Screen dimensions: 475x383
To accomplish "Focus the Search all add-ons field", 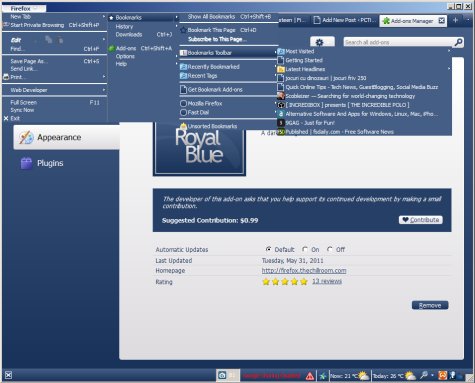I will click(399, 42).
